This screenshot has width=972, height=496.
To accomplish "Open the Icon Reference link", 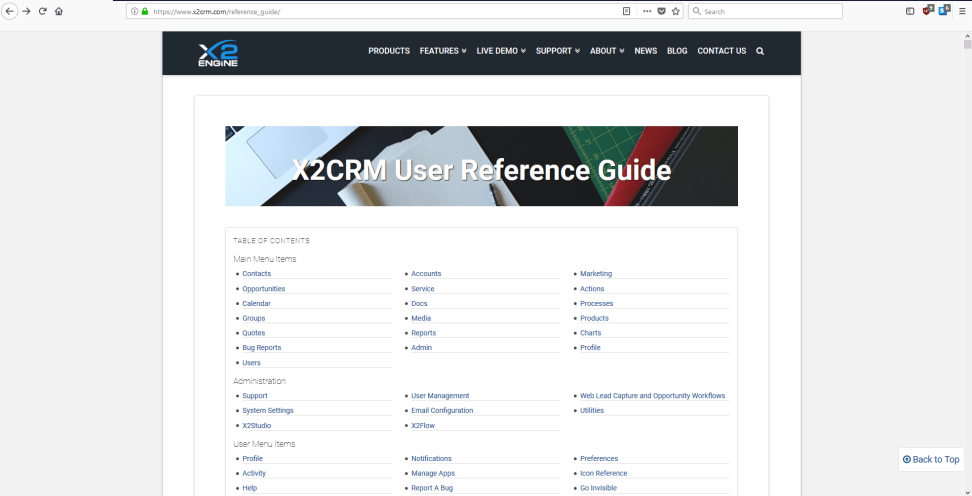I will tap(604, 474).
